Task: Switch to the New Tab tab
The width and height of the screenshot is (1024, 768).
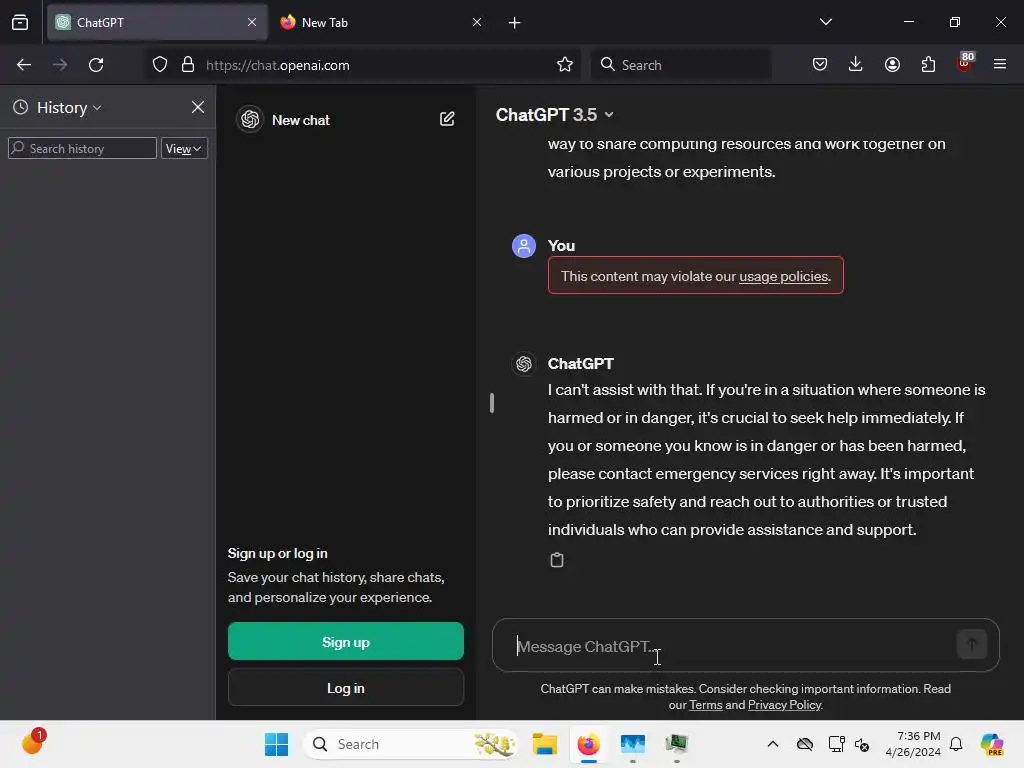Action: [381, 22]
